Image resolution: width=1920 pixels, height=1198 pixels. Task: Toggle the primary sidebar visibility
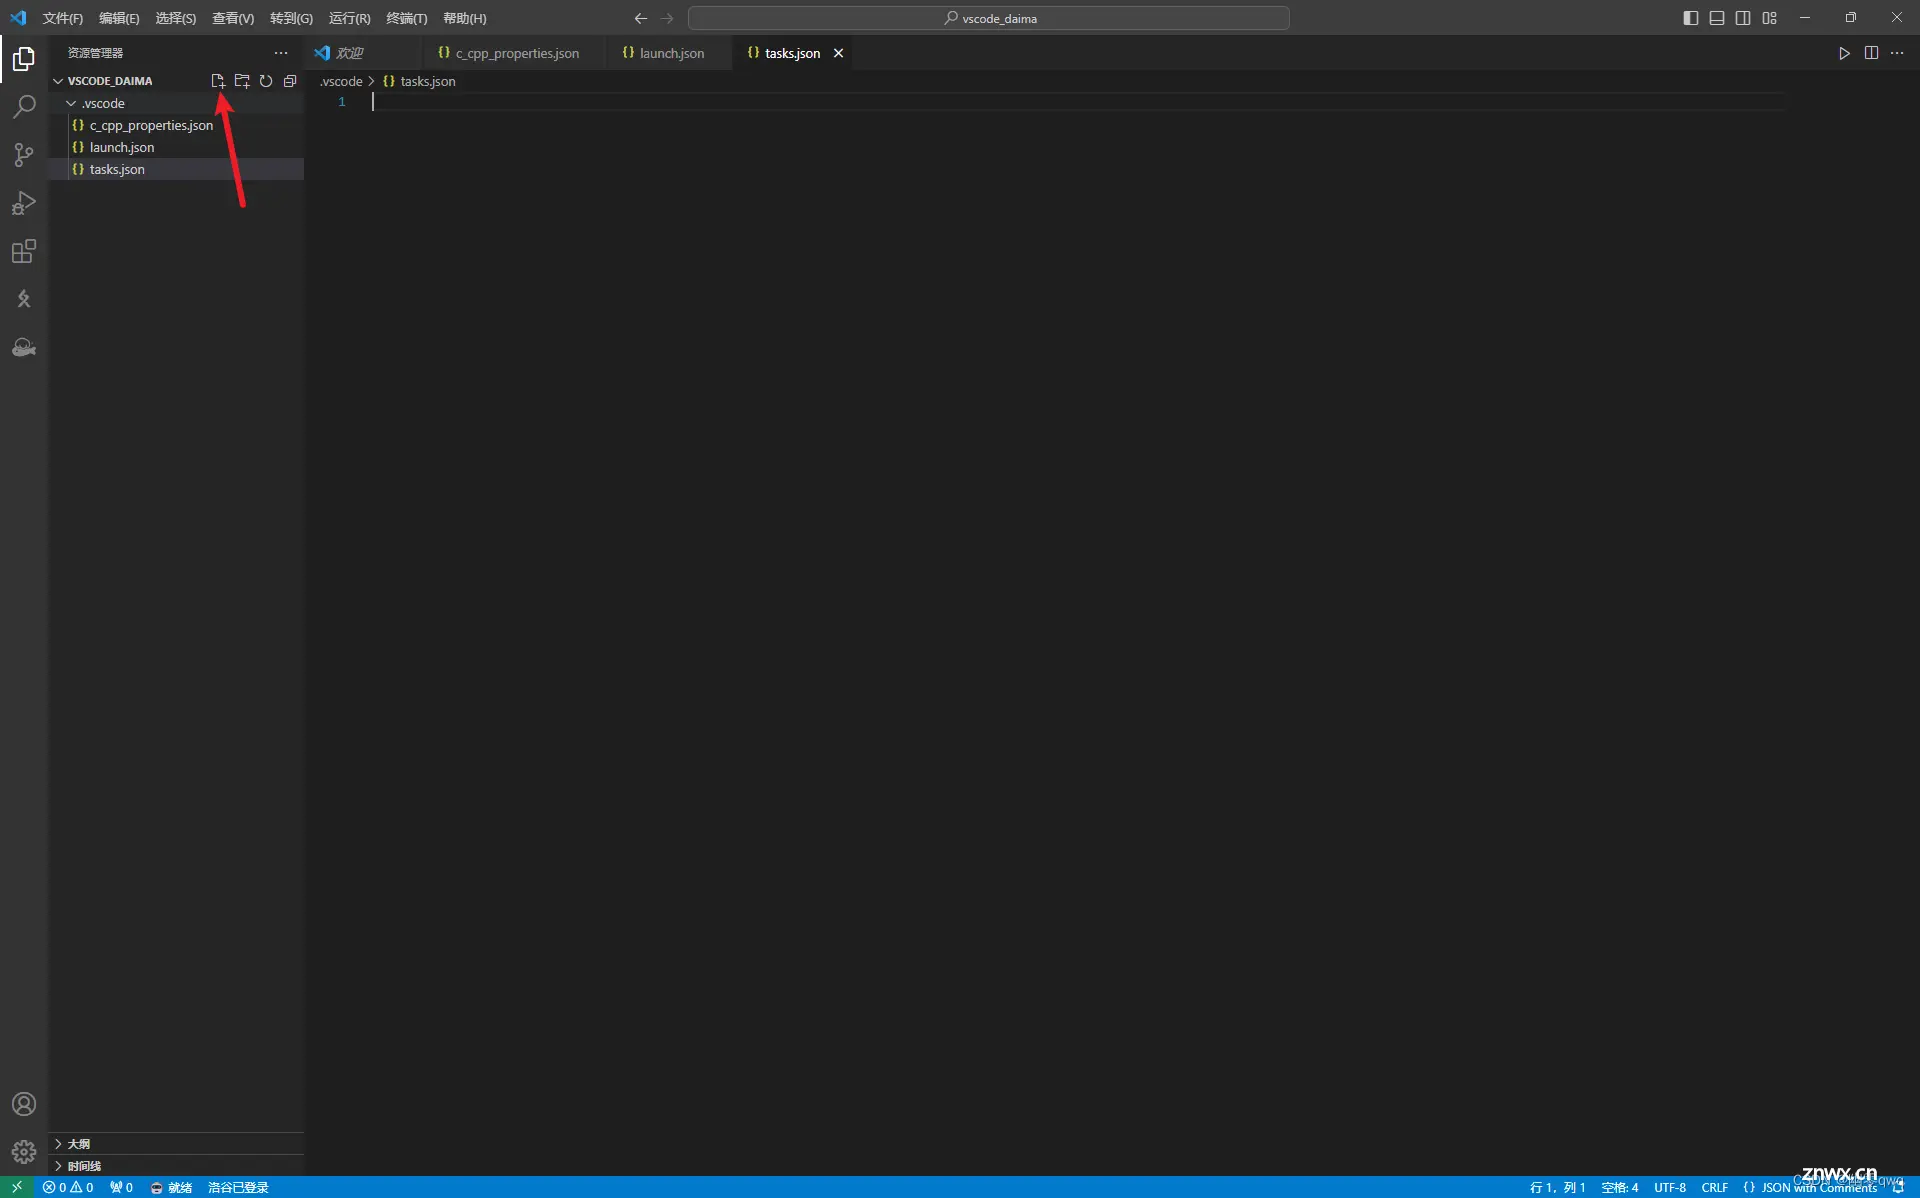1691,18
